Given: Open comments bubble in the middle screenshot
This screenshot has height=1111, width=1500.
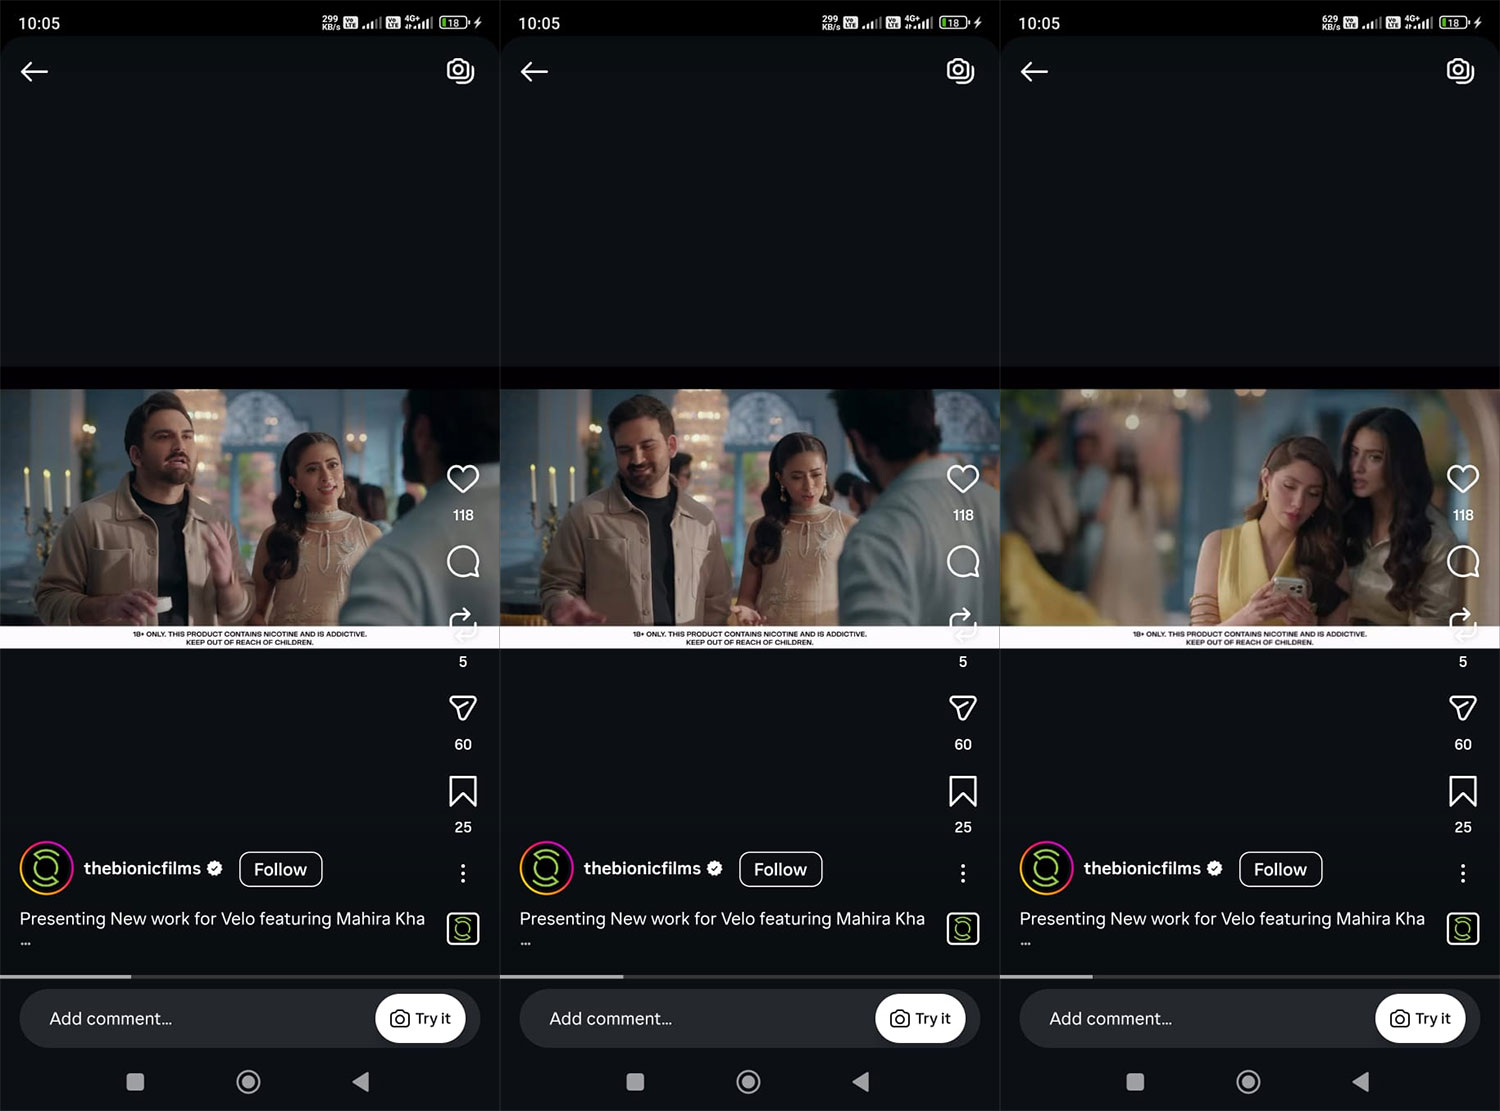Looking at the screenshot, I should point(962,561).
